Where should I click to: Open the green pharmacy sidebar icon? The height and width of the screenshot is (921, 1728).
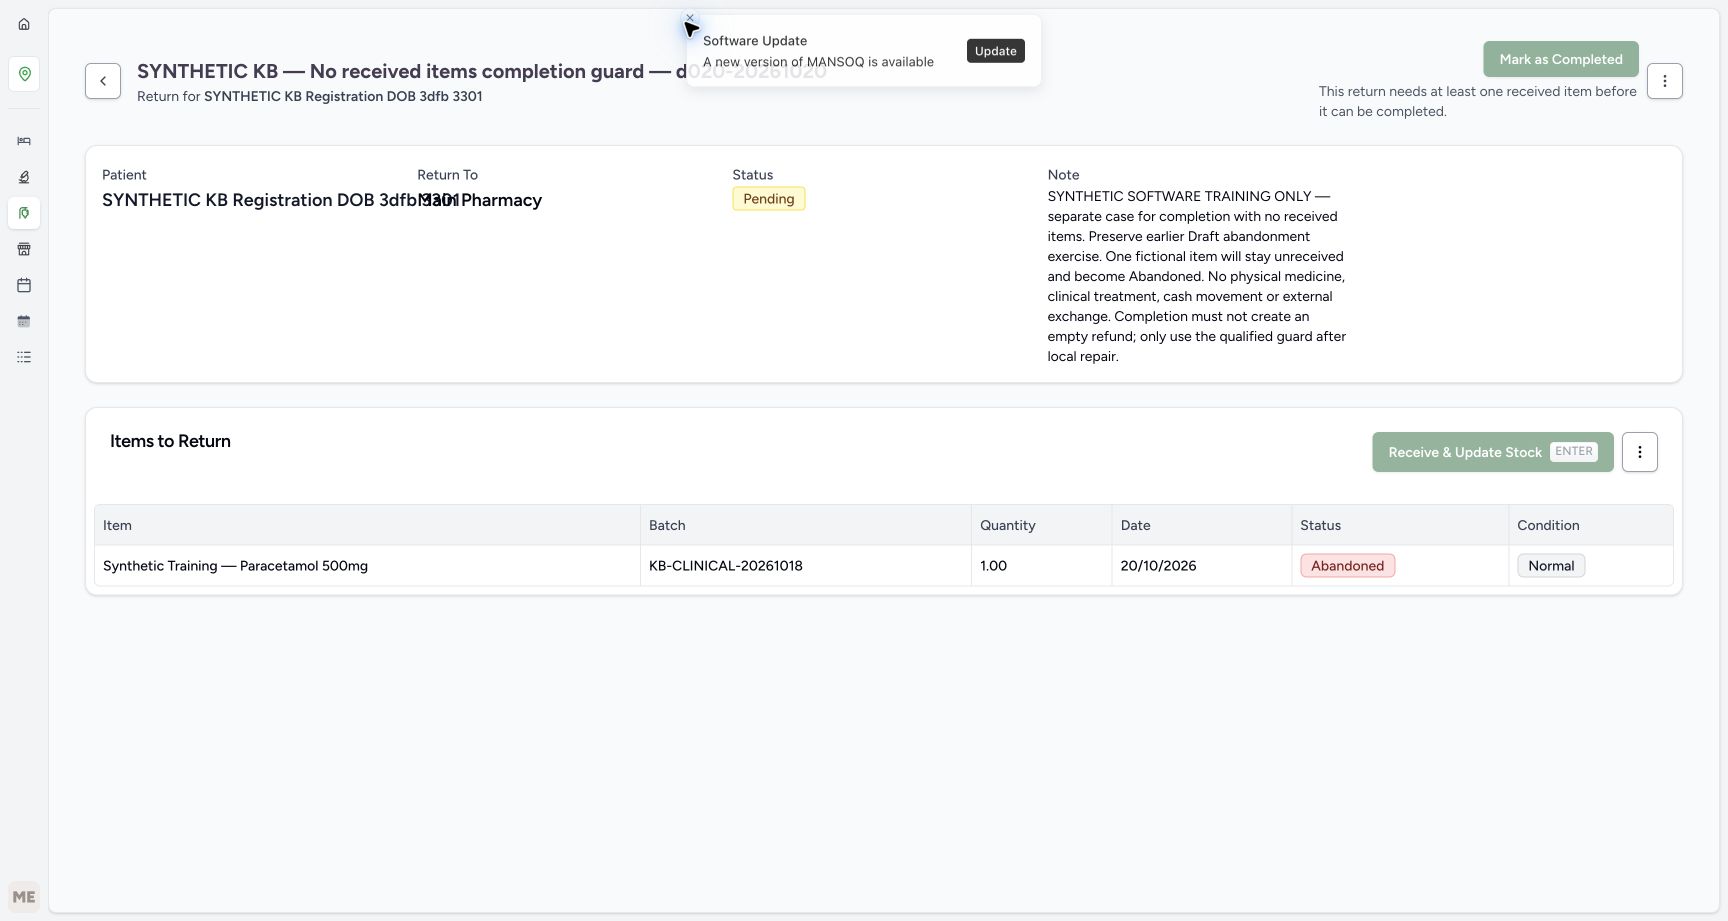(24, 213)
